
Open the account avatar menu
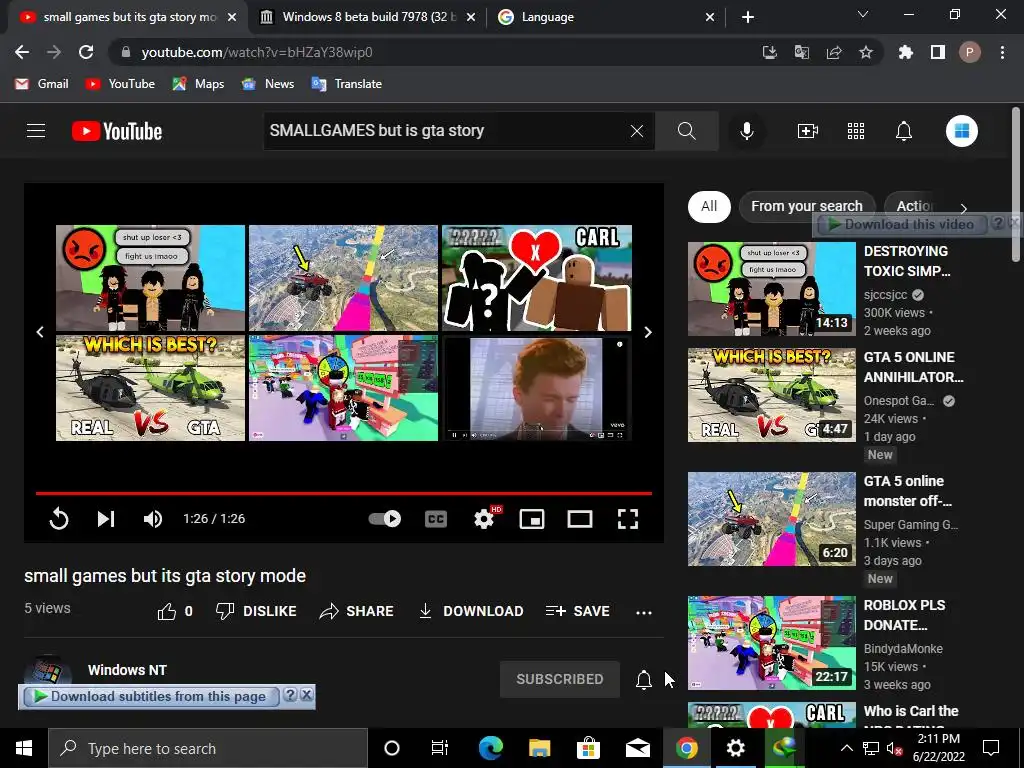(962, 131)
